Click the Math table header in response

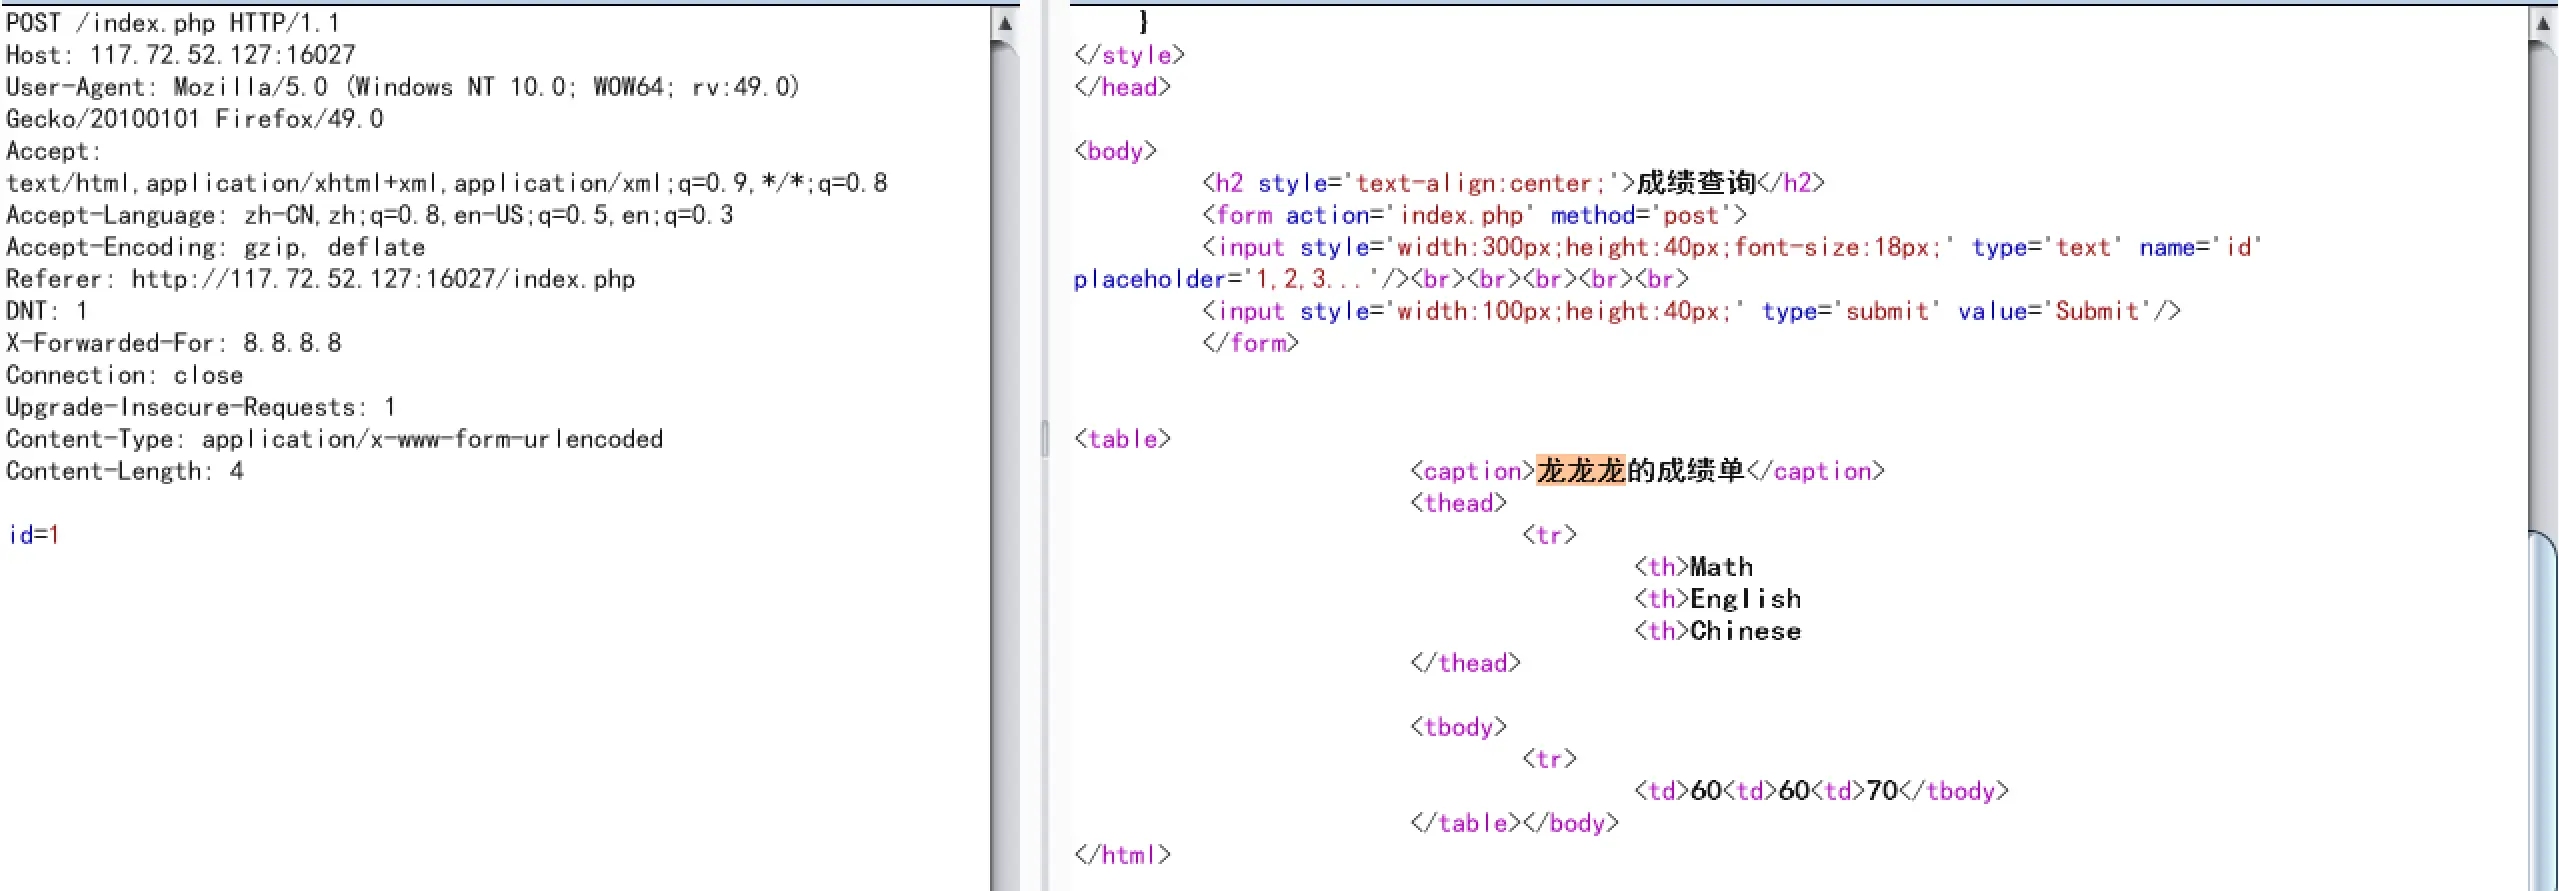(x=1720, y=567)
